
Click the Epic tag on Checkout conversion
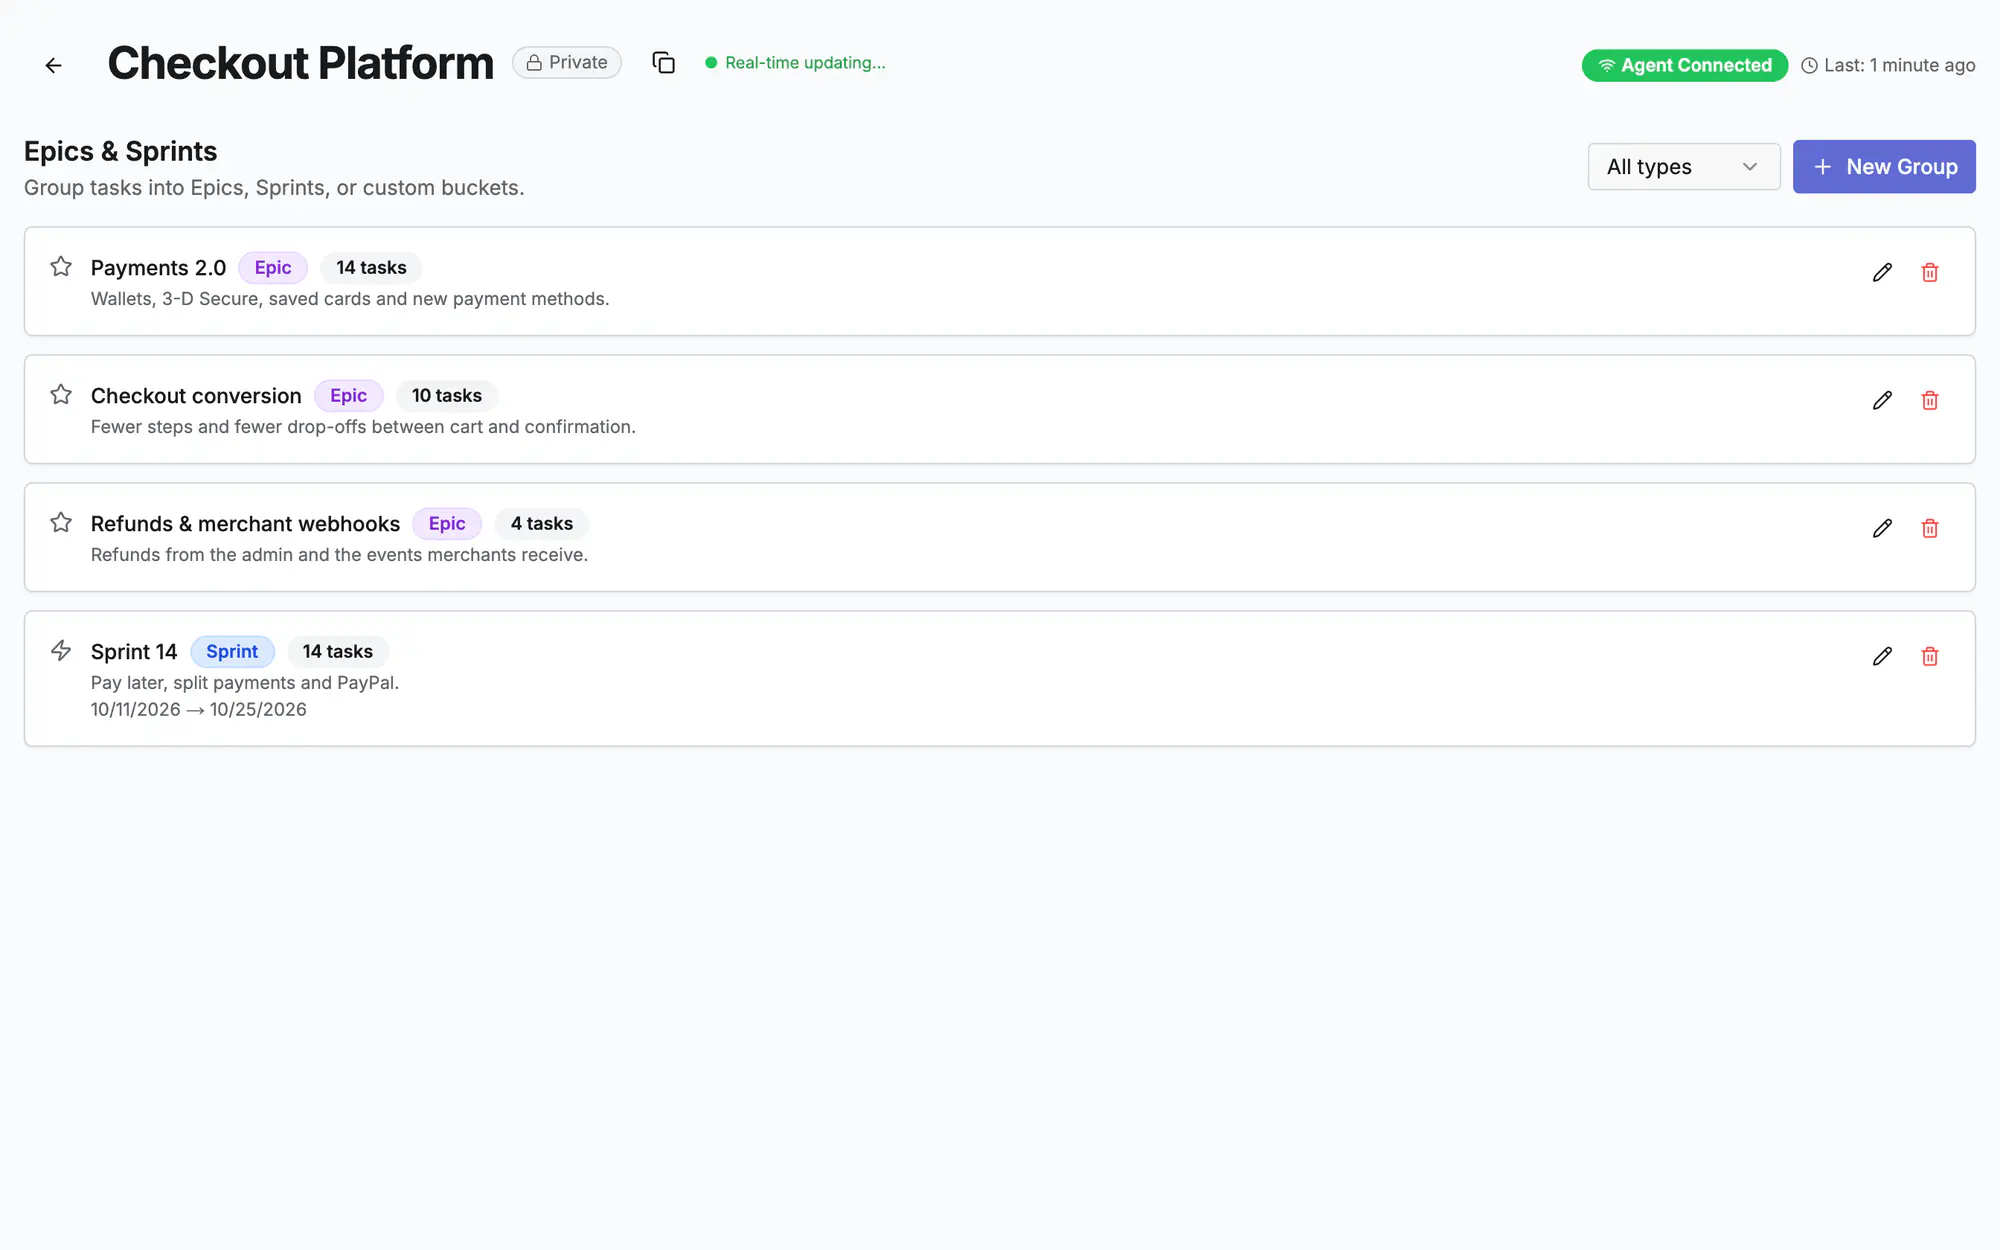[x=349, y=396]
